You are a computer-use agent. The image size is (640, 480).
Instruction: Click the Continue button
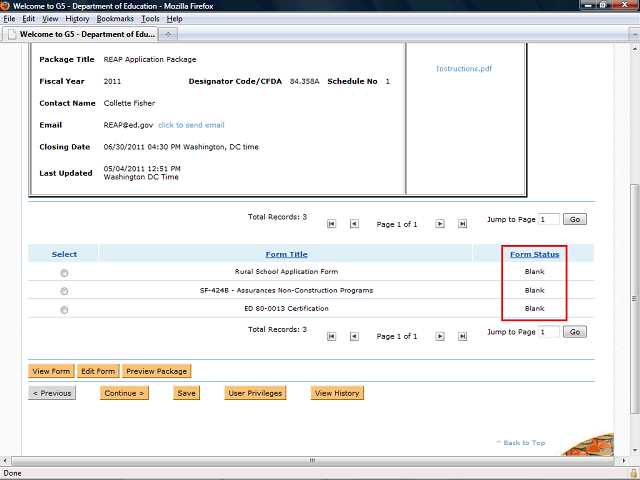[x=124, y=393]
